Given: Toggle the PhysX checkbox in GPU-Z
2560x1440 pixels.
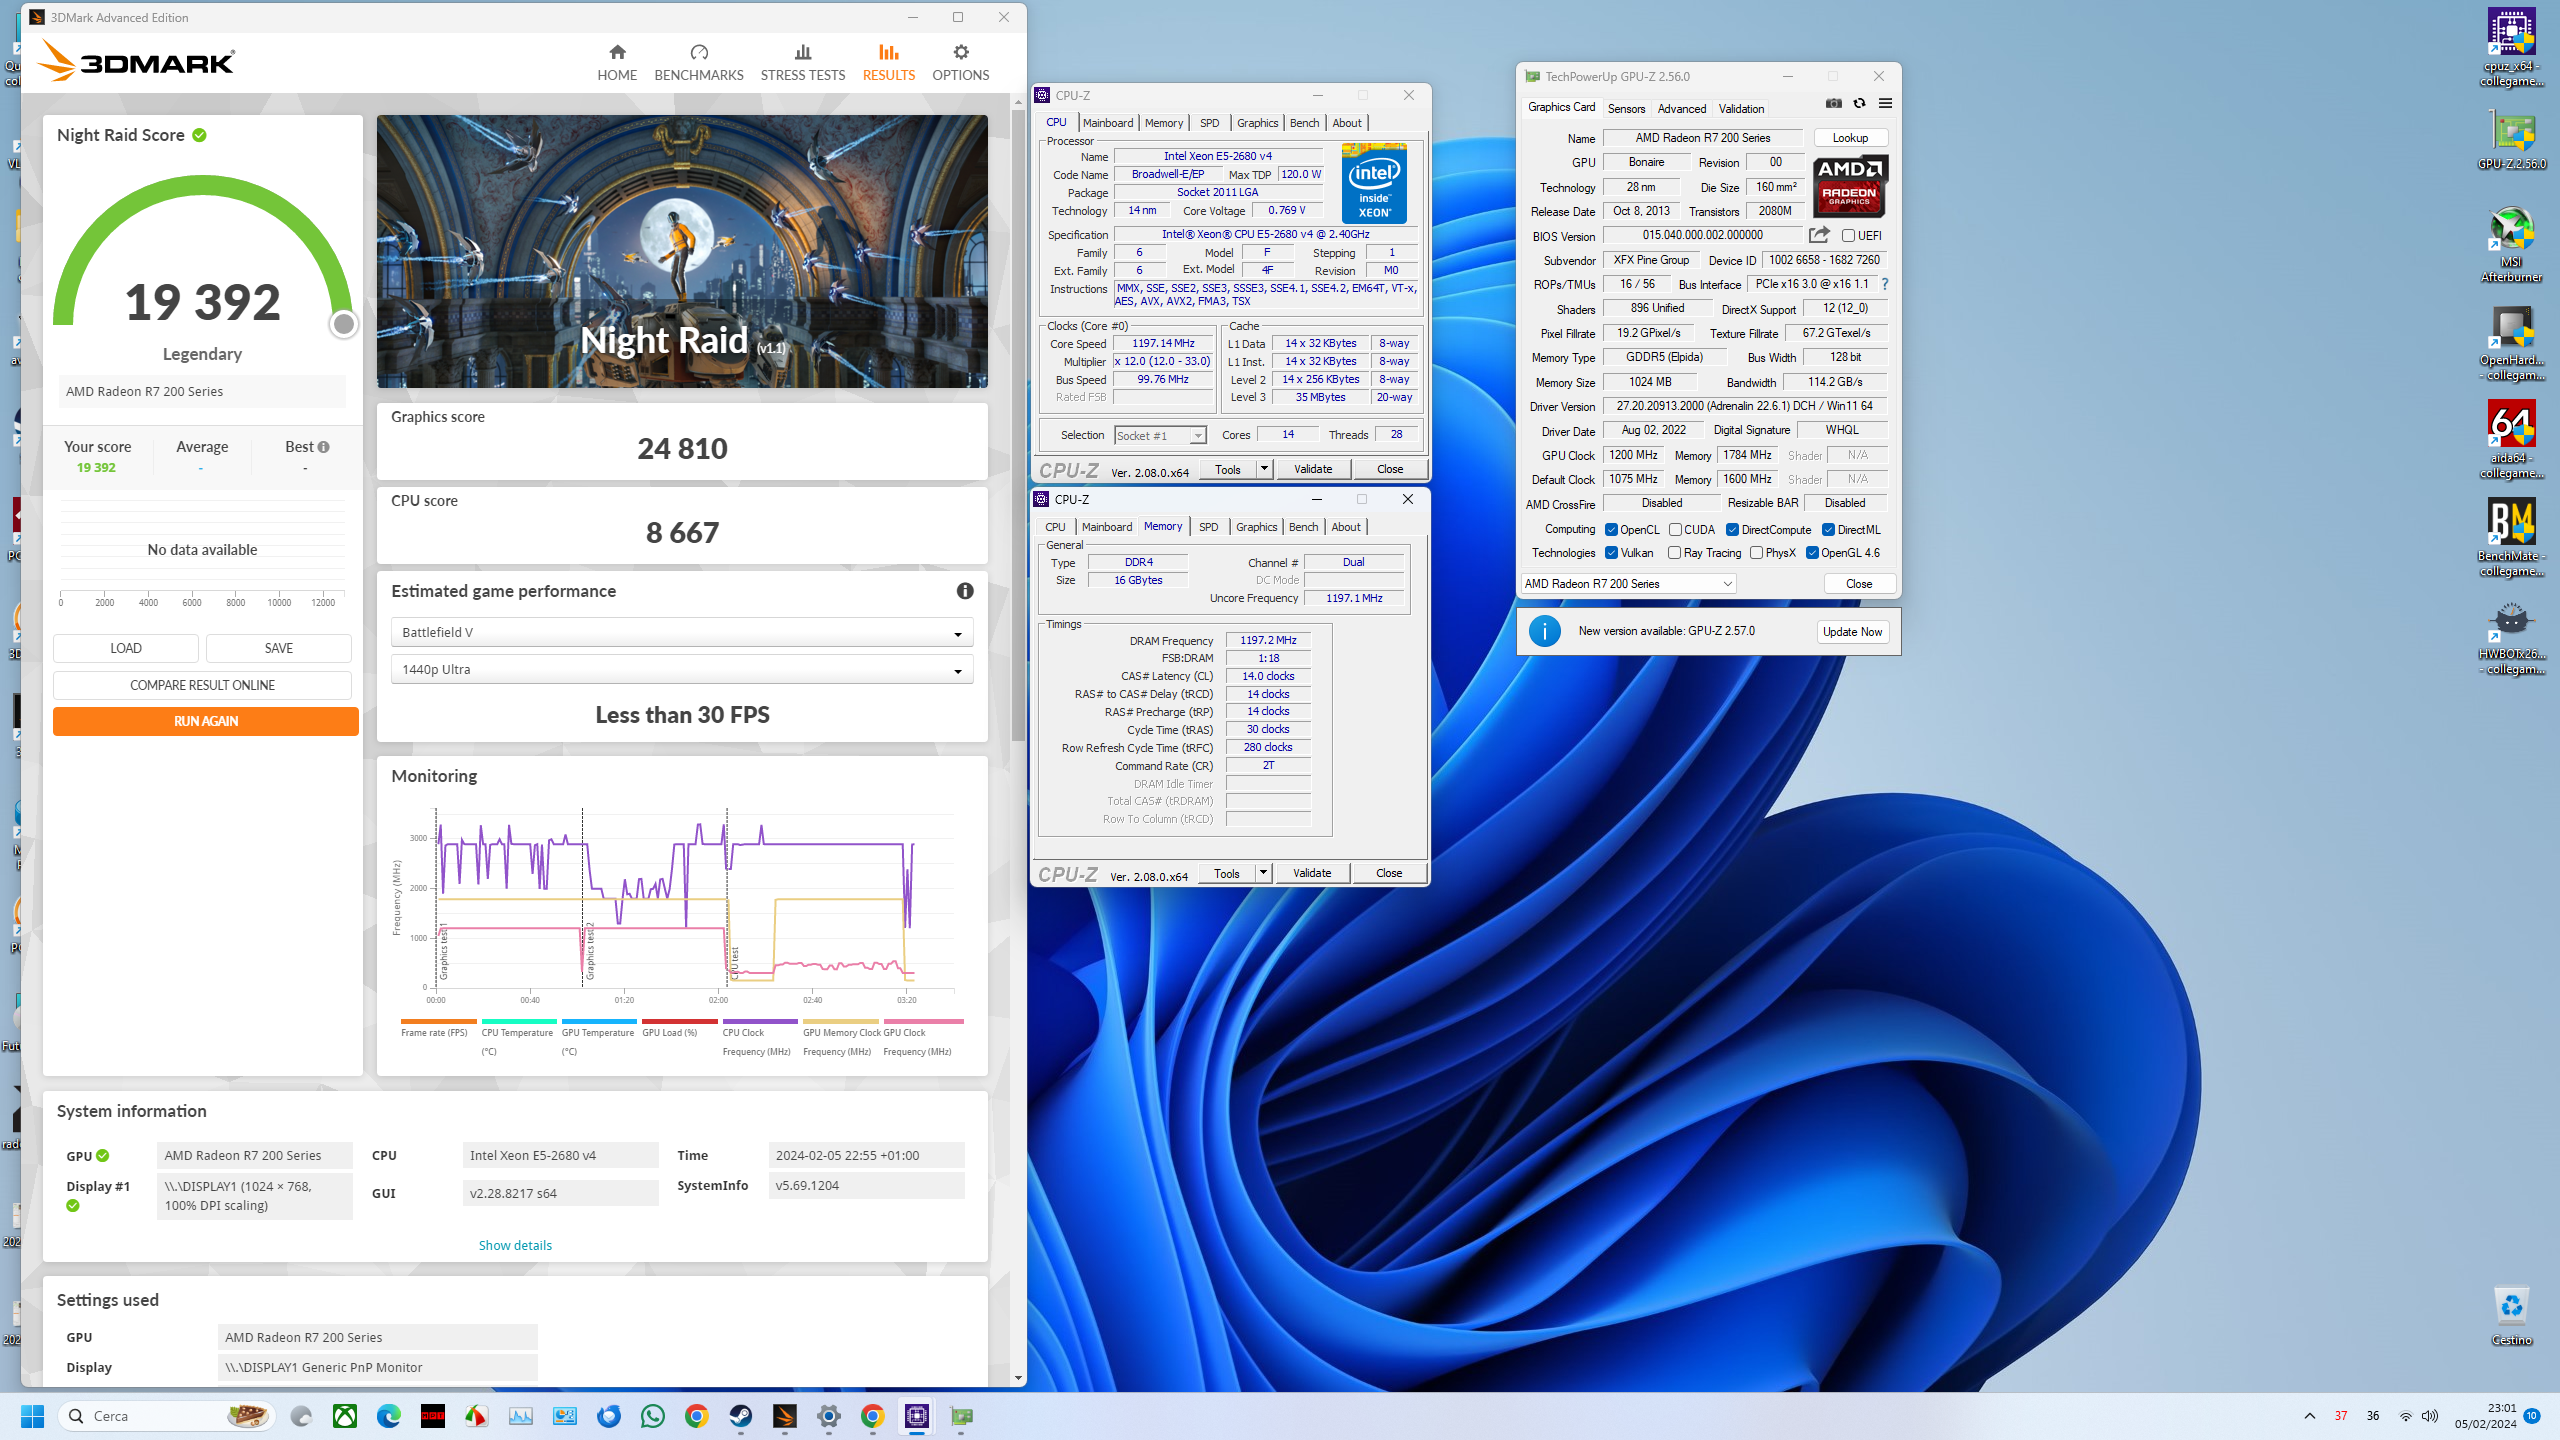Looking at the screenshot, I should point(1756,553).
